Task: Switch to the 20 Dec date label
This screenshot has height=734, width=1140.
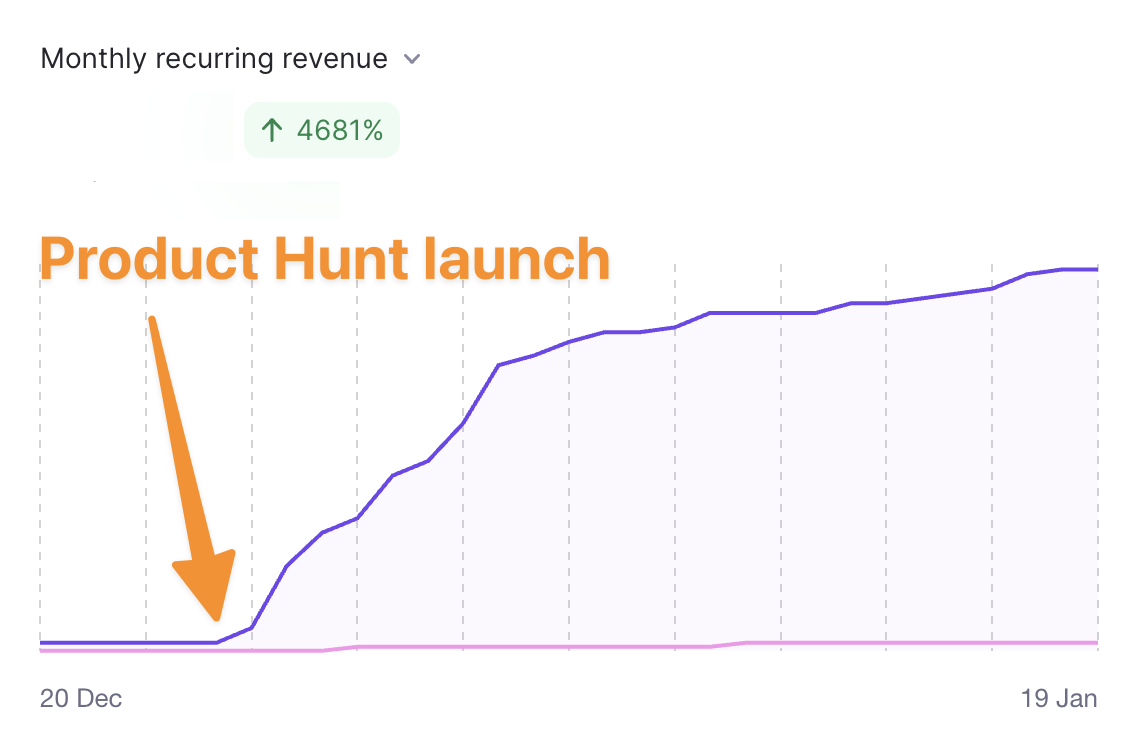Action: coord(79,699)
